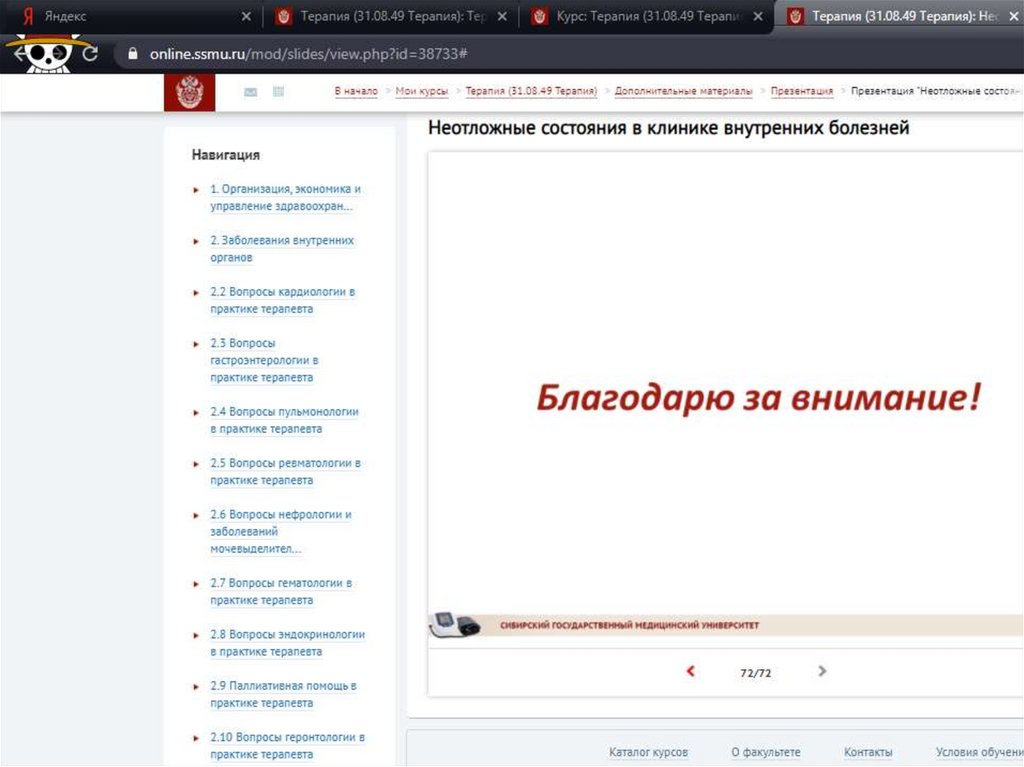Open 2.8 Вопросы эндокринологии link
Viewport: 1024px width, 767px height.
287,643
